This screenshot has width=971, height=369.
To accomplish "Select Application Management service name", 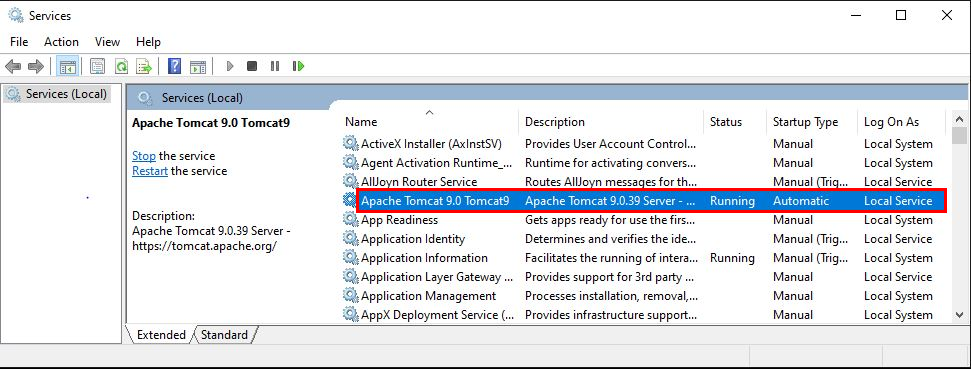I will [x=429, y=295].
